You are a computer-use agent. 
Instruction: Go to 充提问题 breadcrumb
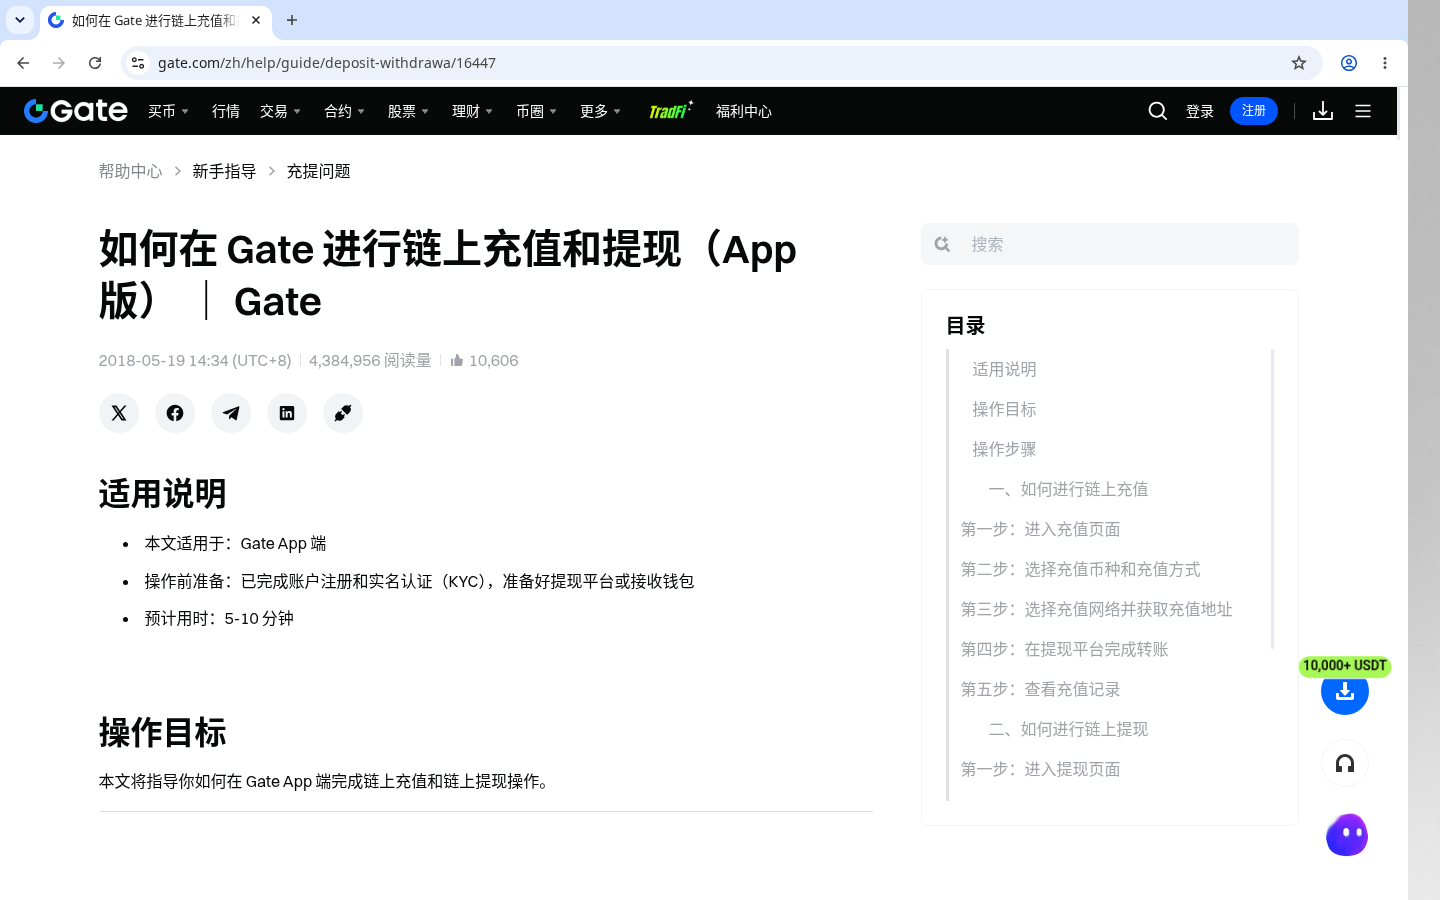tap(318, 171)
